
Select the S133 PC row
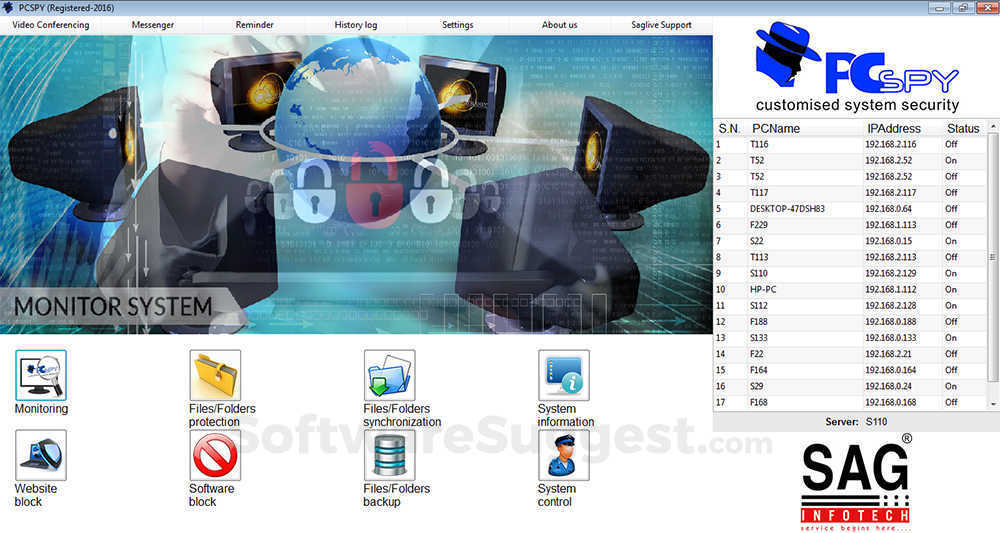click(x=850, y=338)
